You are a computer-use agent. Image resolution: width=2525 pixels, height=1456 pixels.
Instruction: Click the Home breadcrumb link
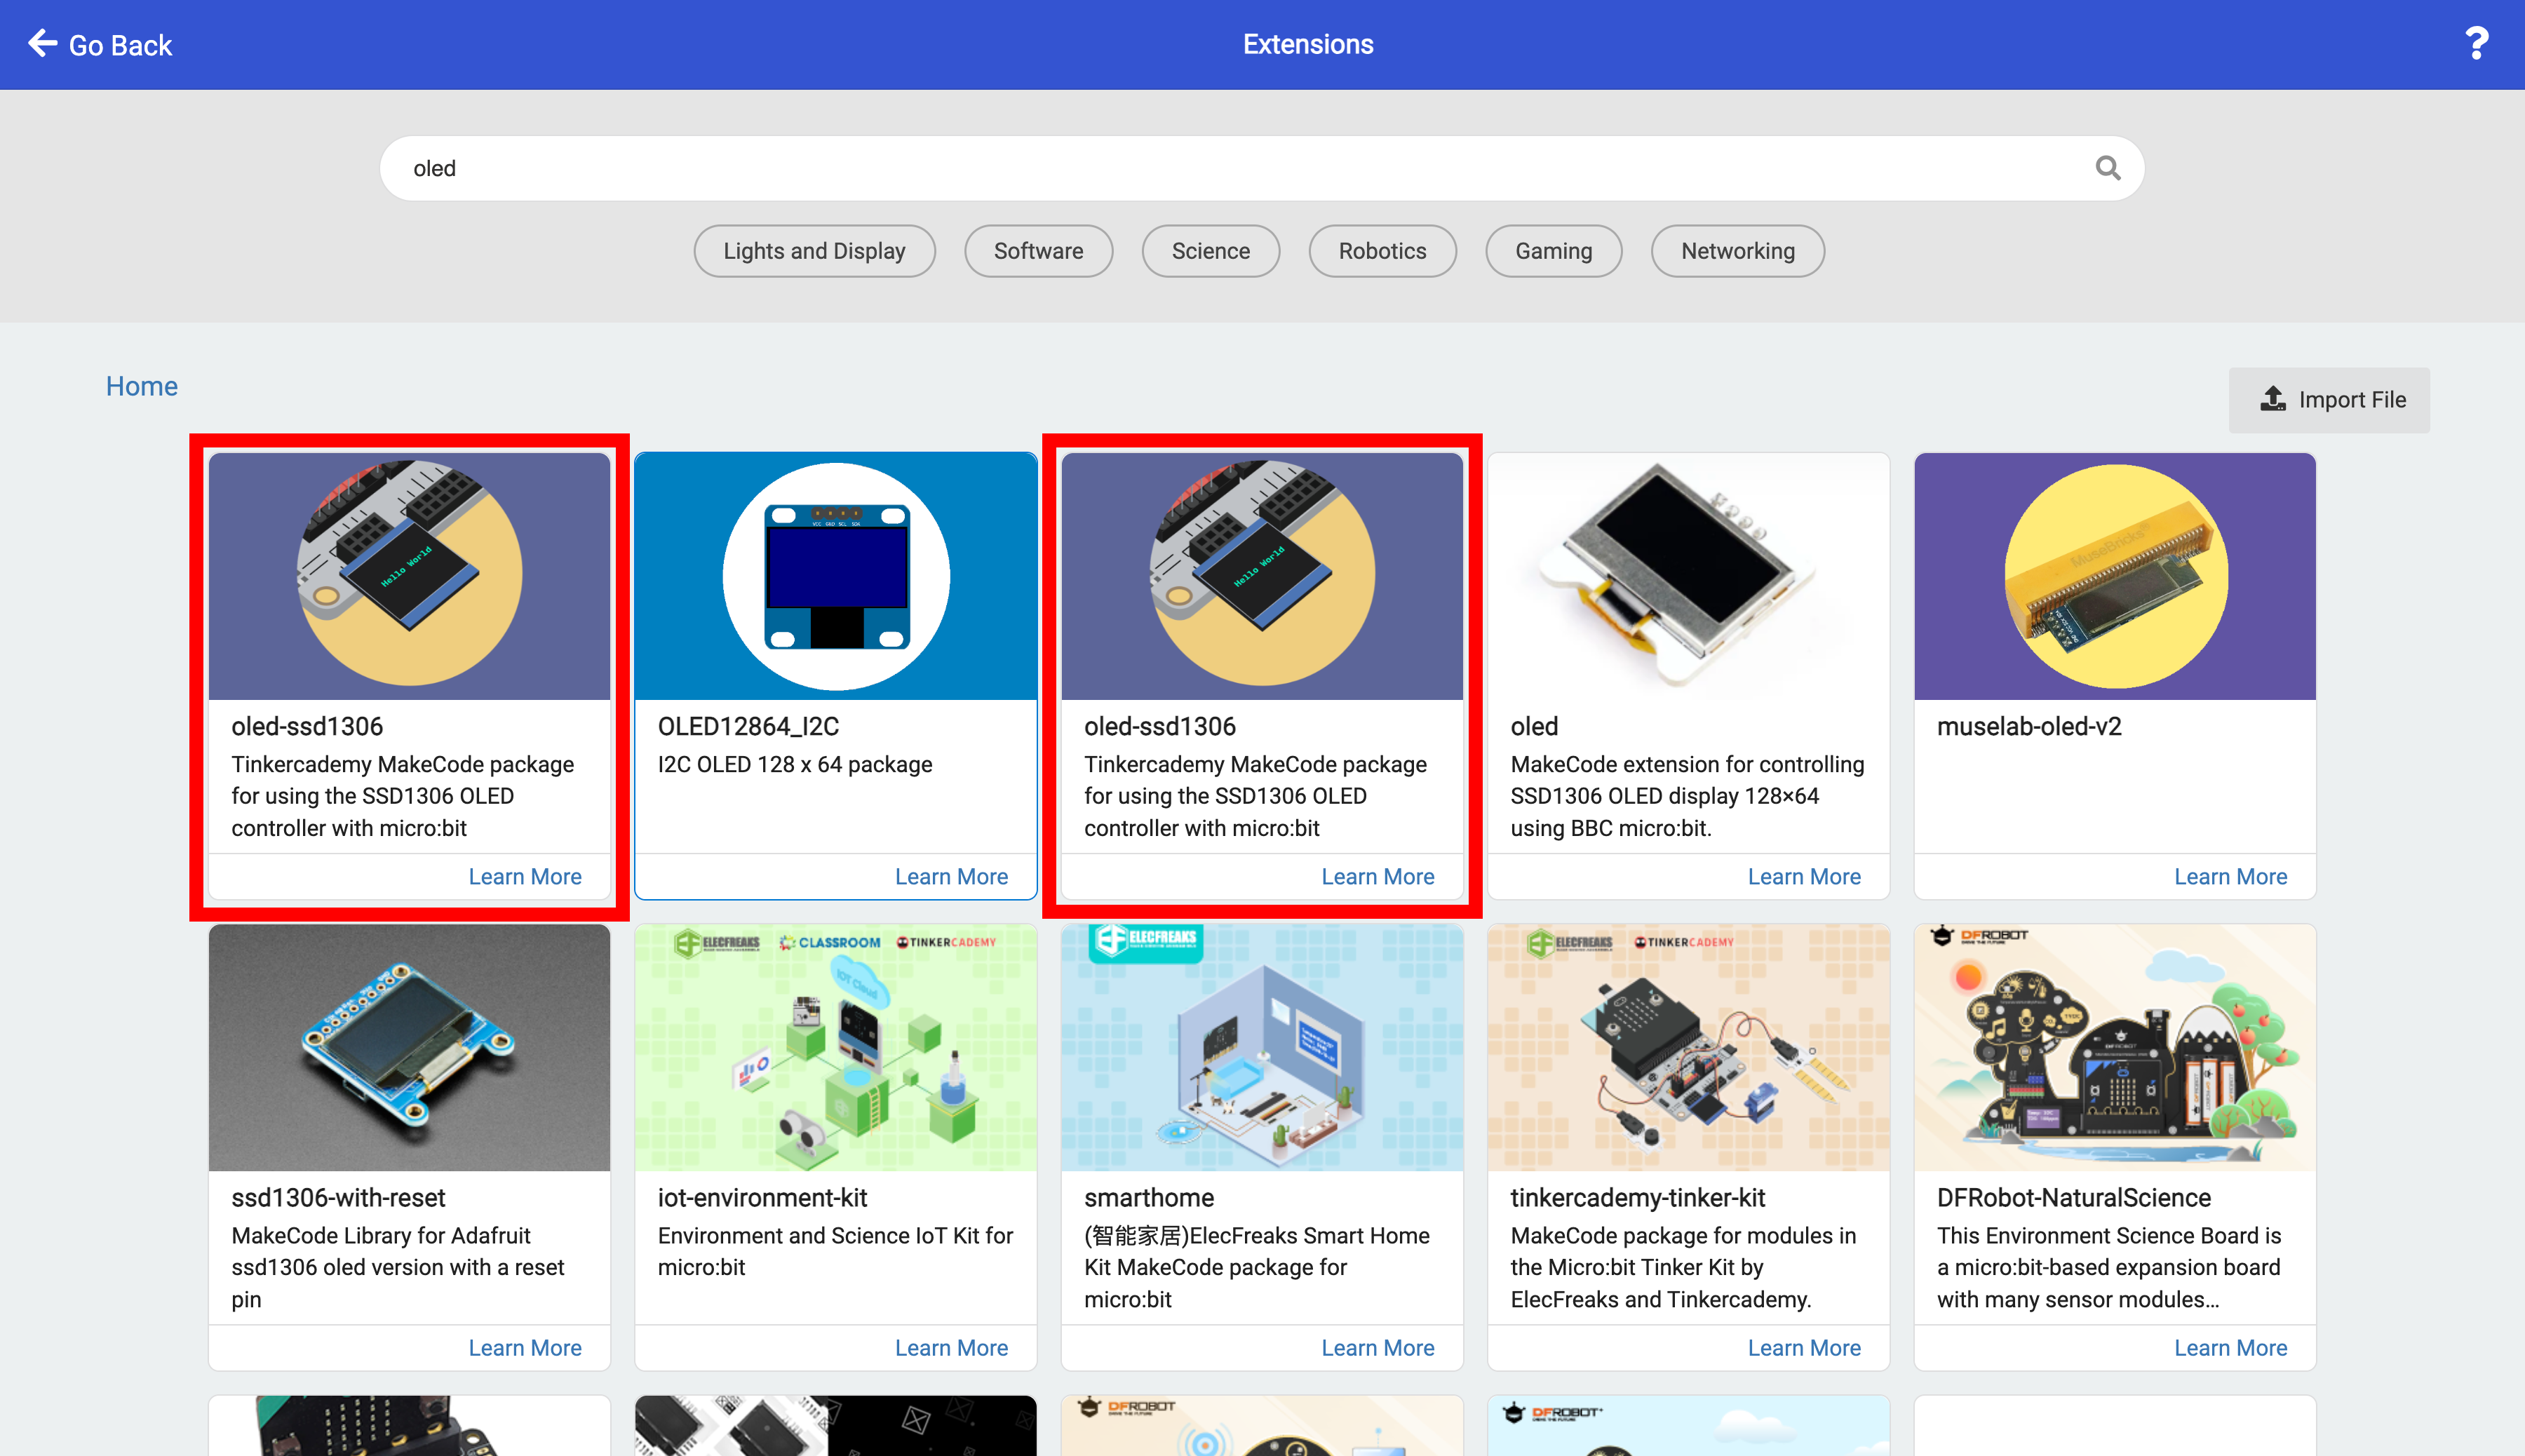[142, 386]
